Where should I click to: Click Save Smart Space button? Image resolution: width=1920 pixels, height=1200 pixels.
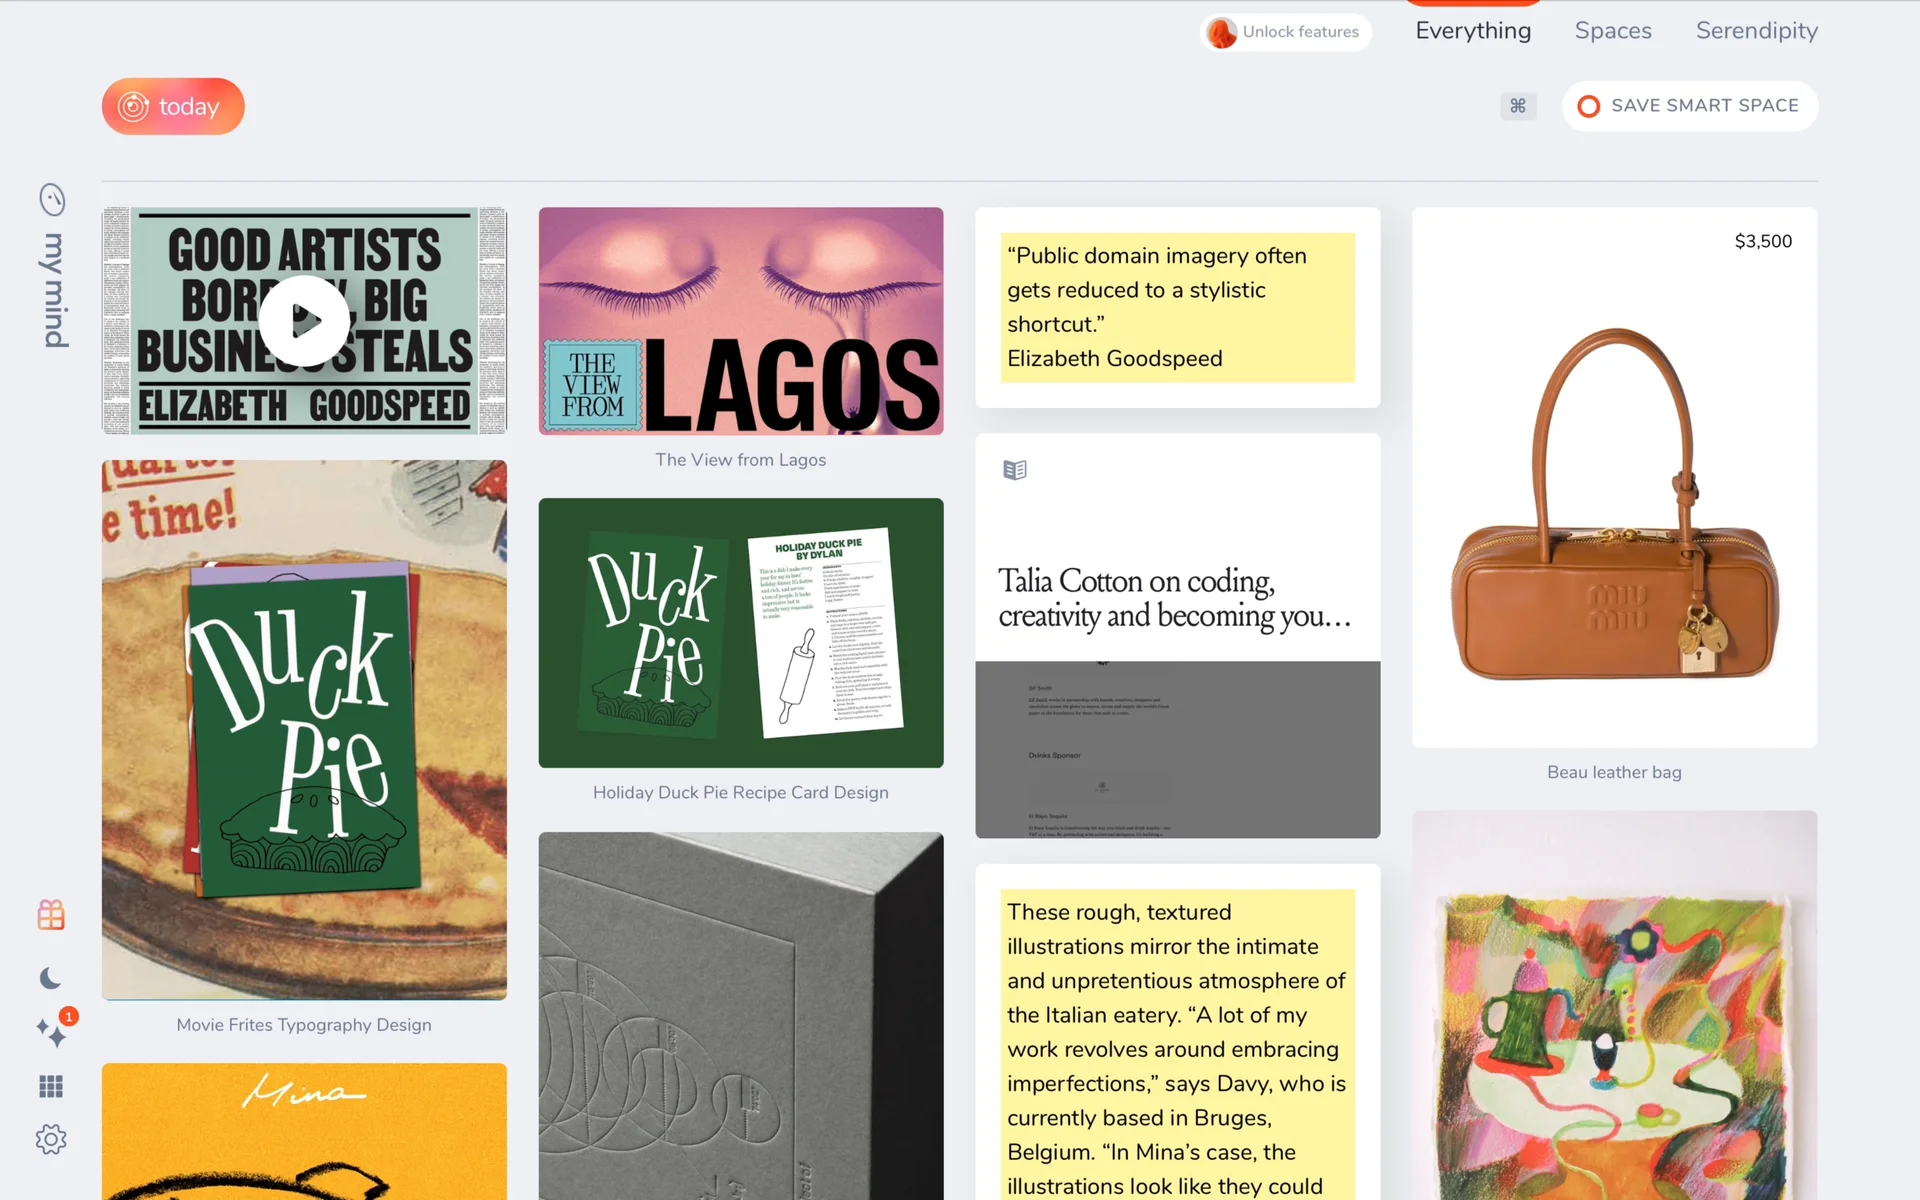[x=1689, y=106]
